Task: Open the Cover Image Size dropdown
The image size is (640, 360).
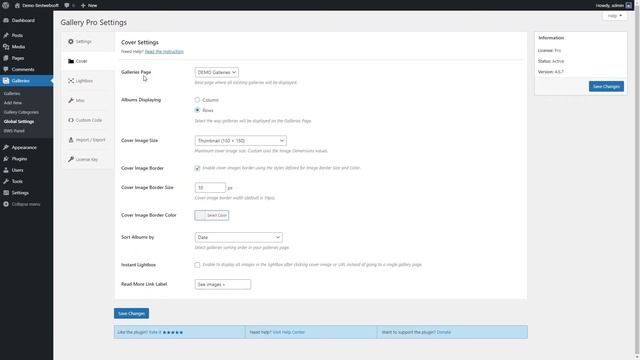Action: pos(241,141)
